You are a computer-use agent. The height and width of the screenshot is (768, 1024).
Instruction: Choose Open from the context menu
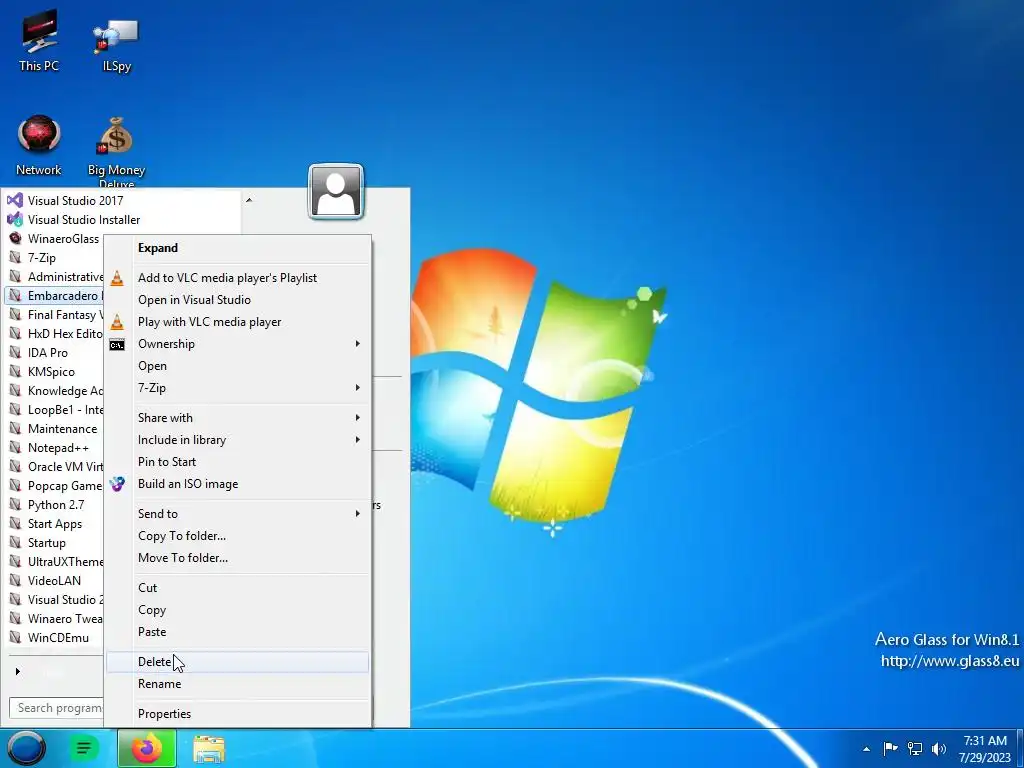[x=238, y=366]
